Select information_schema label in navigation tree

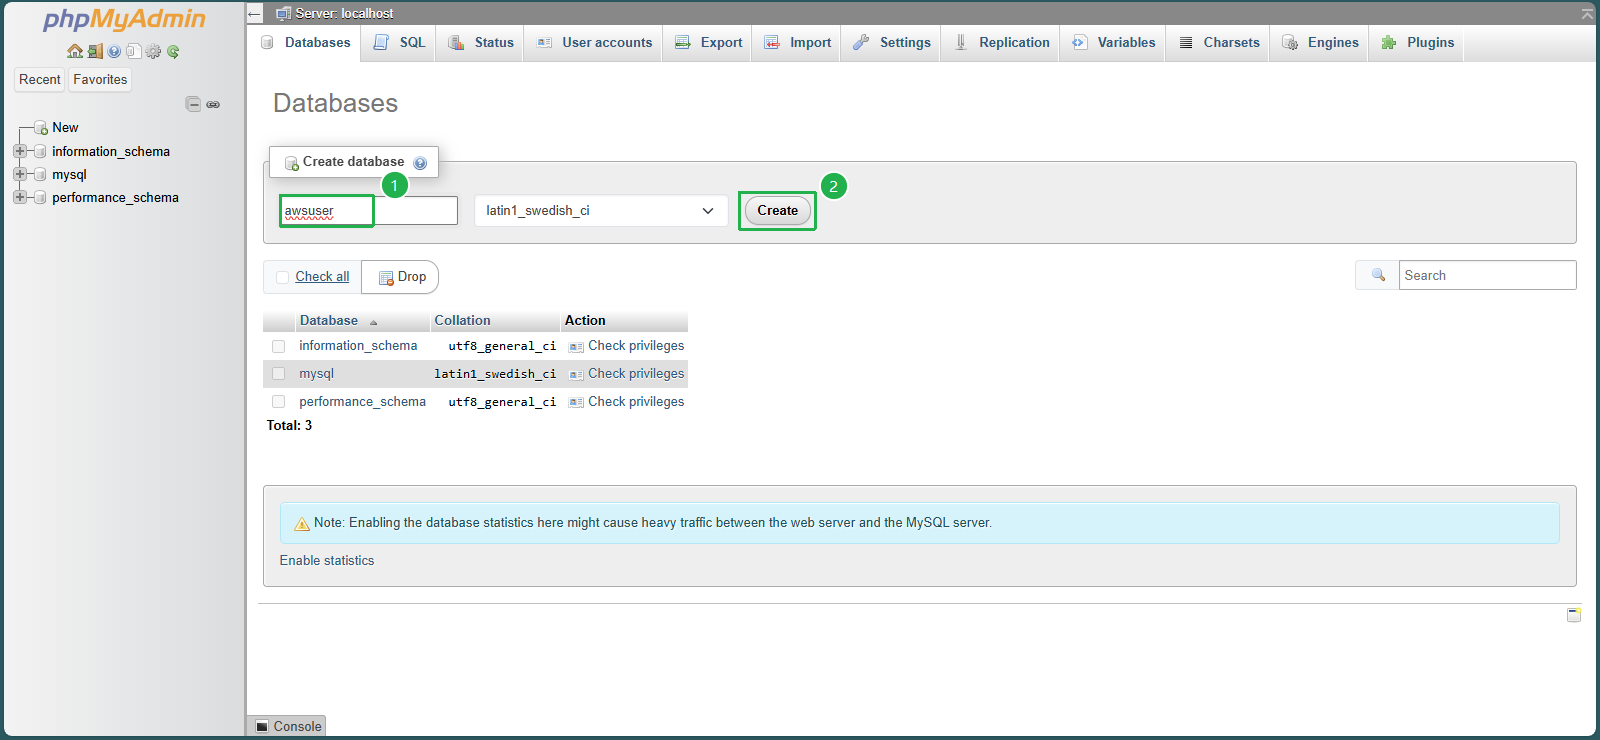[x=111, y=152]
